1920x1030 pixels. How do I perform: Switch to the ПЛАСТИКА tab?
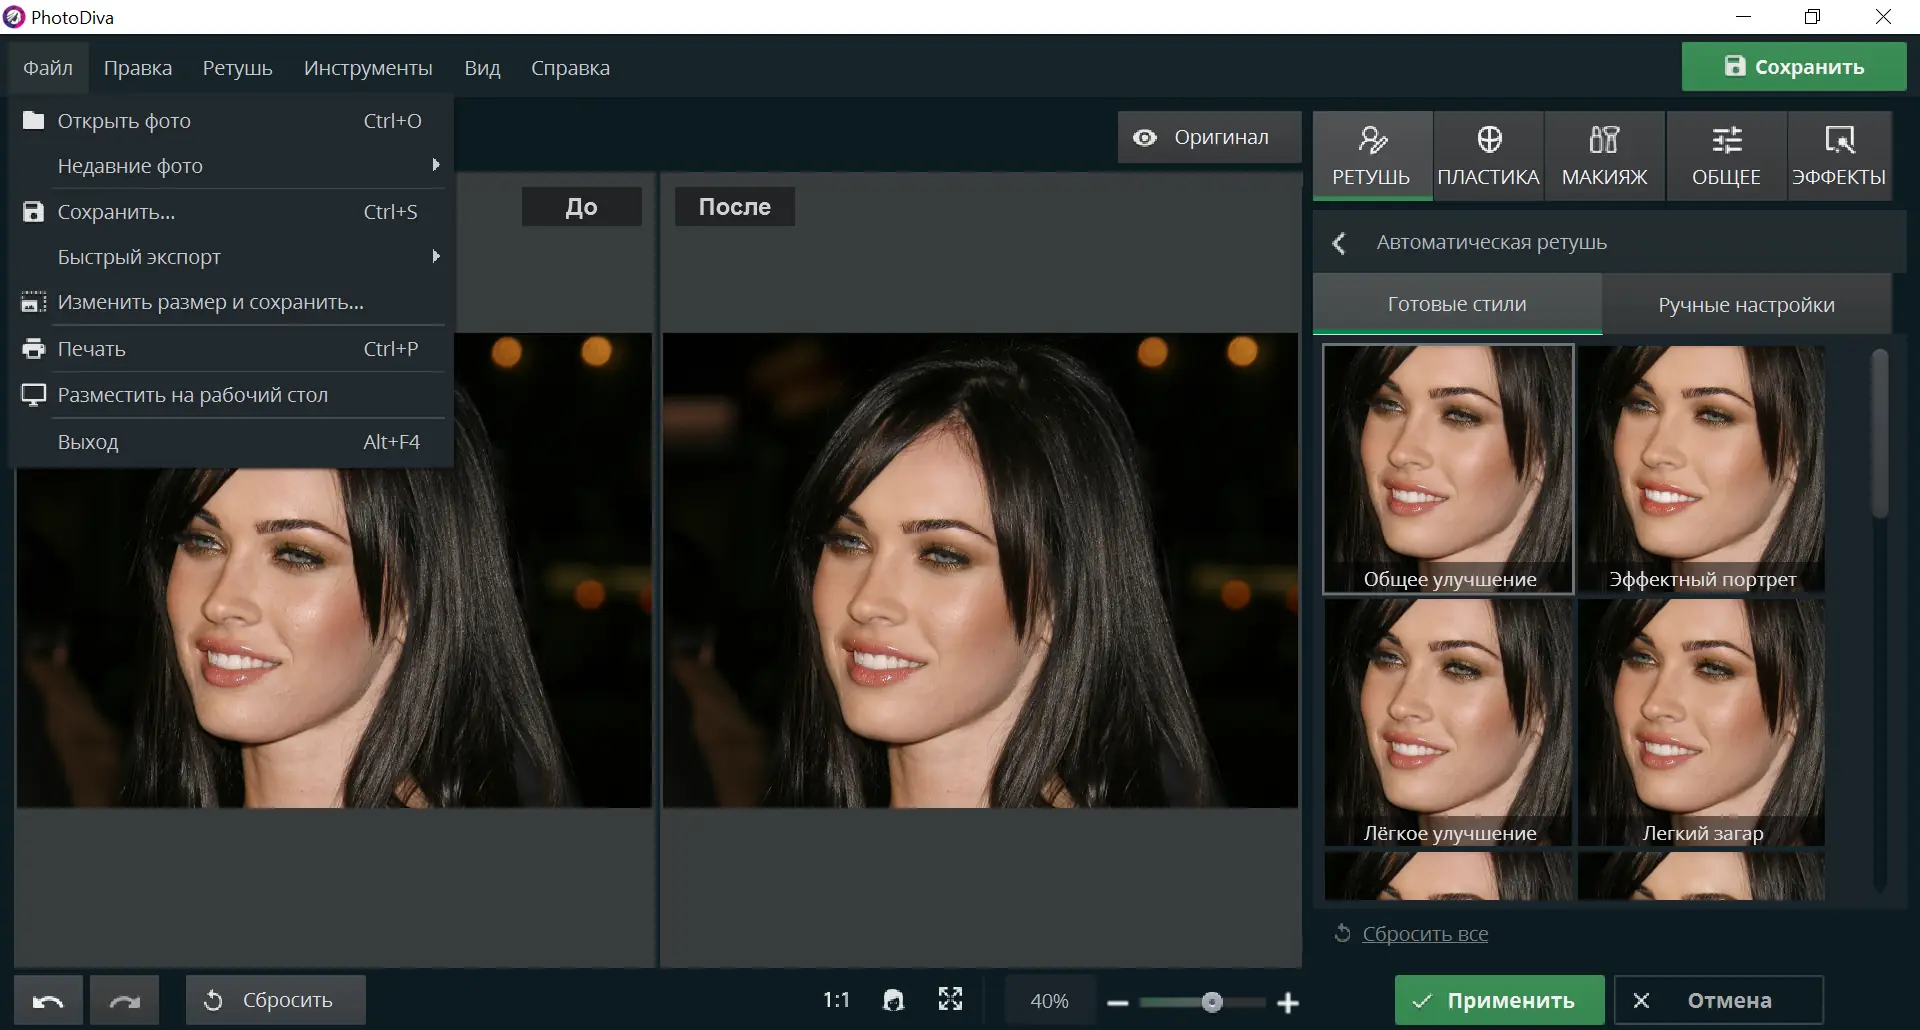tap(1488, 156)
